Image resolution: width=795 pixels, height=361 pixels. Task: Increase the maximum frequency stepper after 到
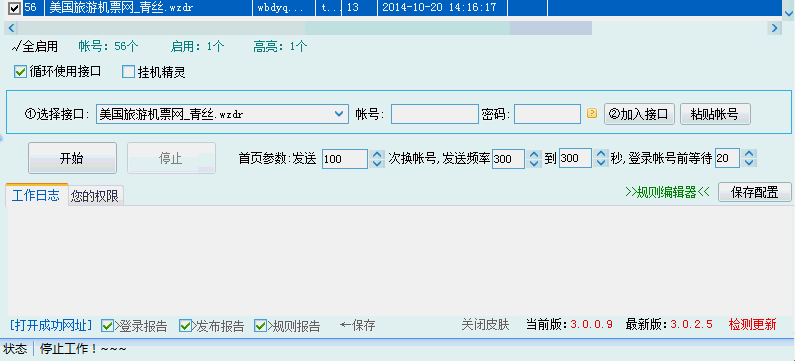point(601,155)
